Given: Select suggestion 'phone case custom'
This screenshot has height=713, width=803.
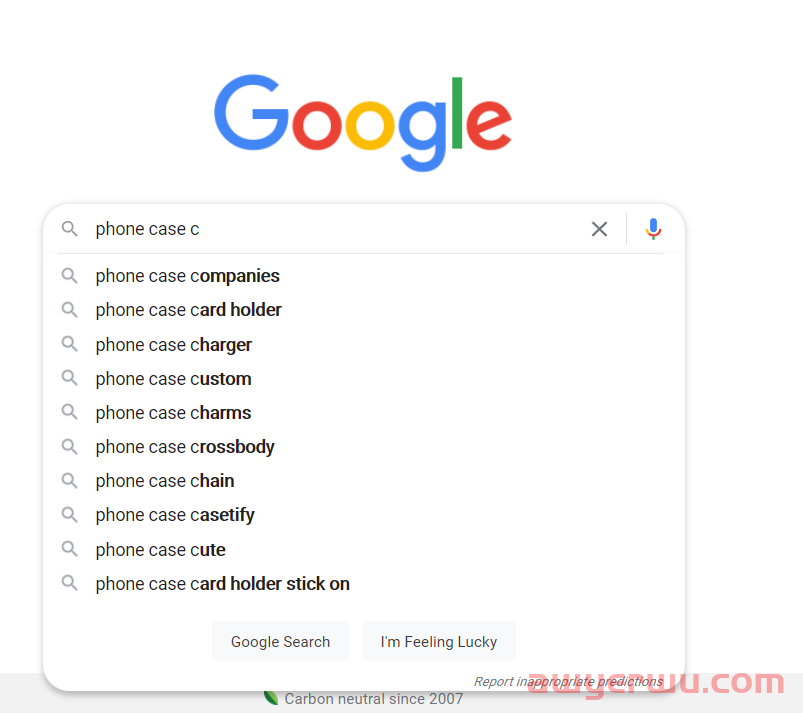Looking at the screenshot, I should point(364,379).
